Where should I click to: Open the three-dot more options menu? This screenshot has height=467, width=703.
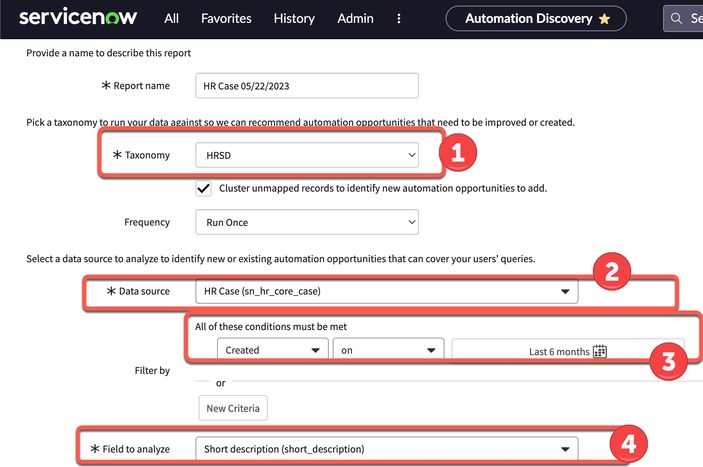click(x=399, y=18)
